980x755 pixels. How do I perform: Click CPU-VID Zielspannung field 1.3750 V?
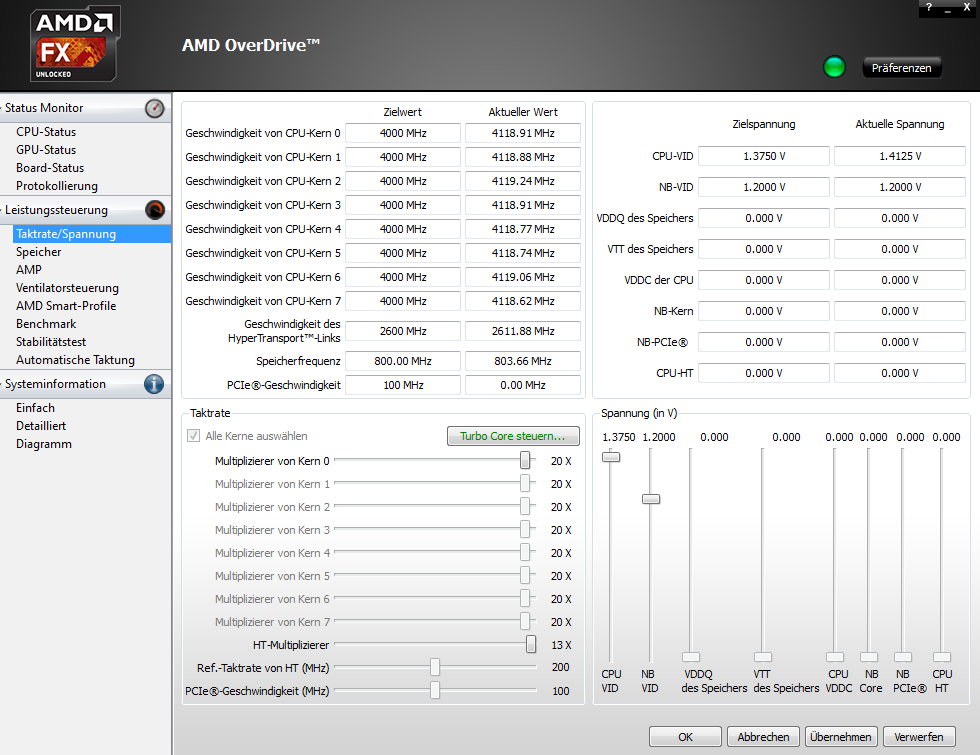coord(764,156)
